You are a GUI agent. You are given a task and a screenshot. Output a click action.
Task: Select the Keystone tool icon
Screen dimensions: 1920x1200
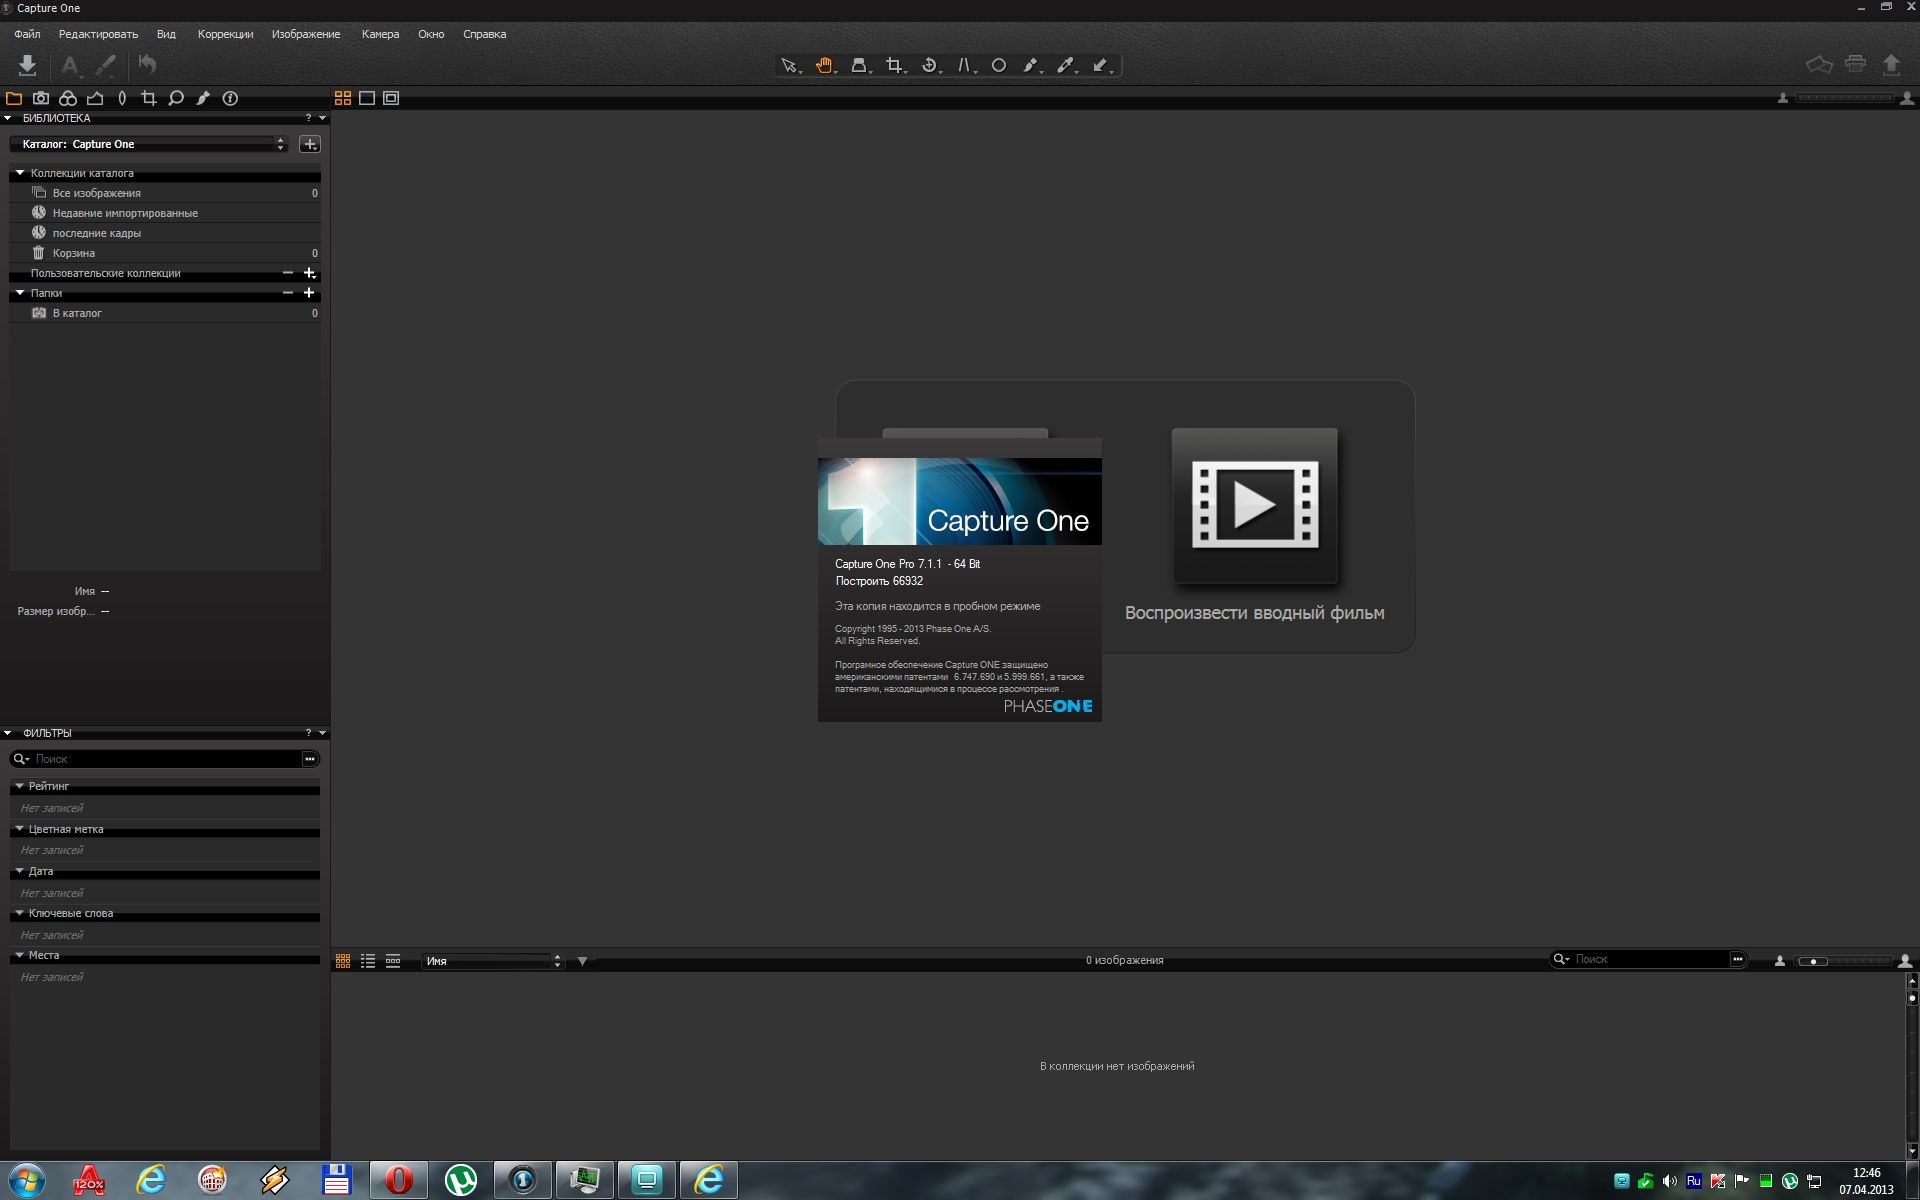[x=964, y=65]
